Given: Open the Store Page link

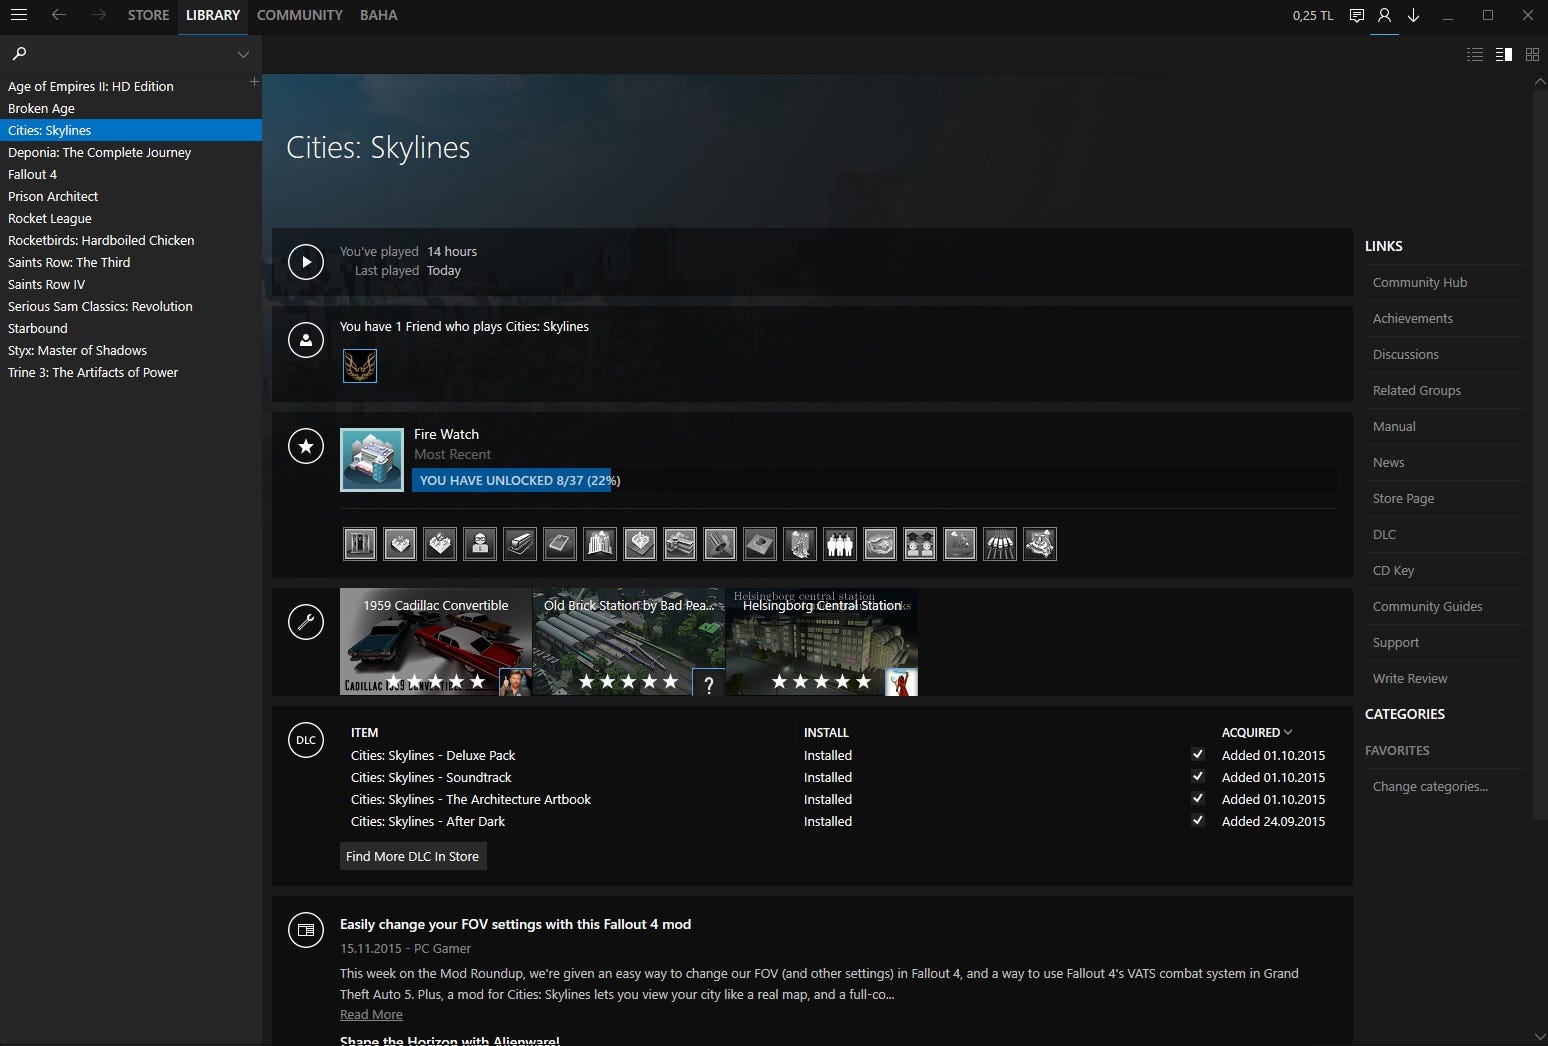Looking at the screenshot, I should click(1404, 498).
